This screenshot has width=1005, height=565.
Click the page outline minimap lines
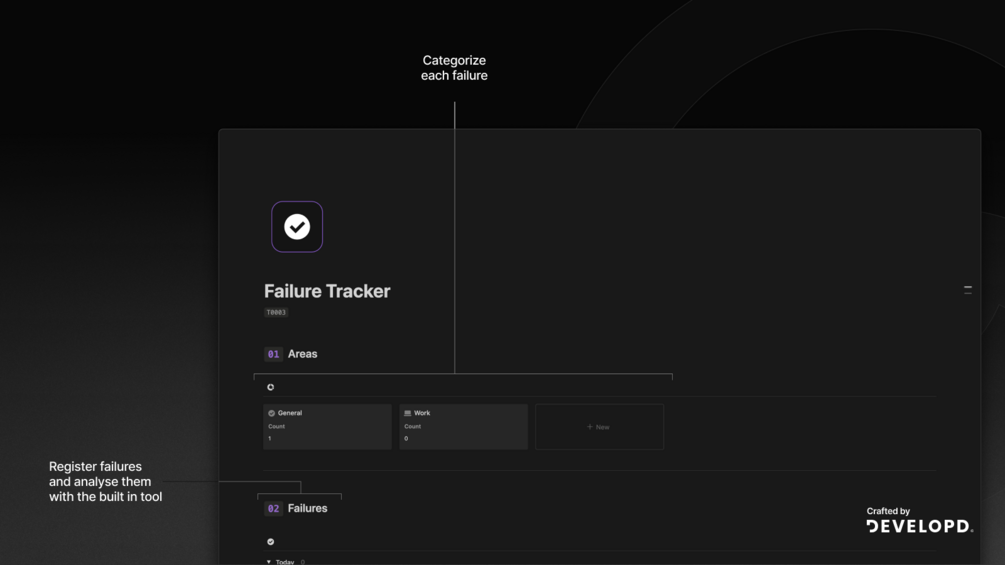[x=967, y=289]
